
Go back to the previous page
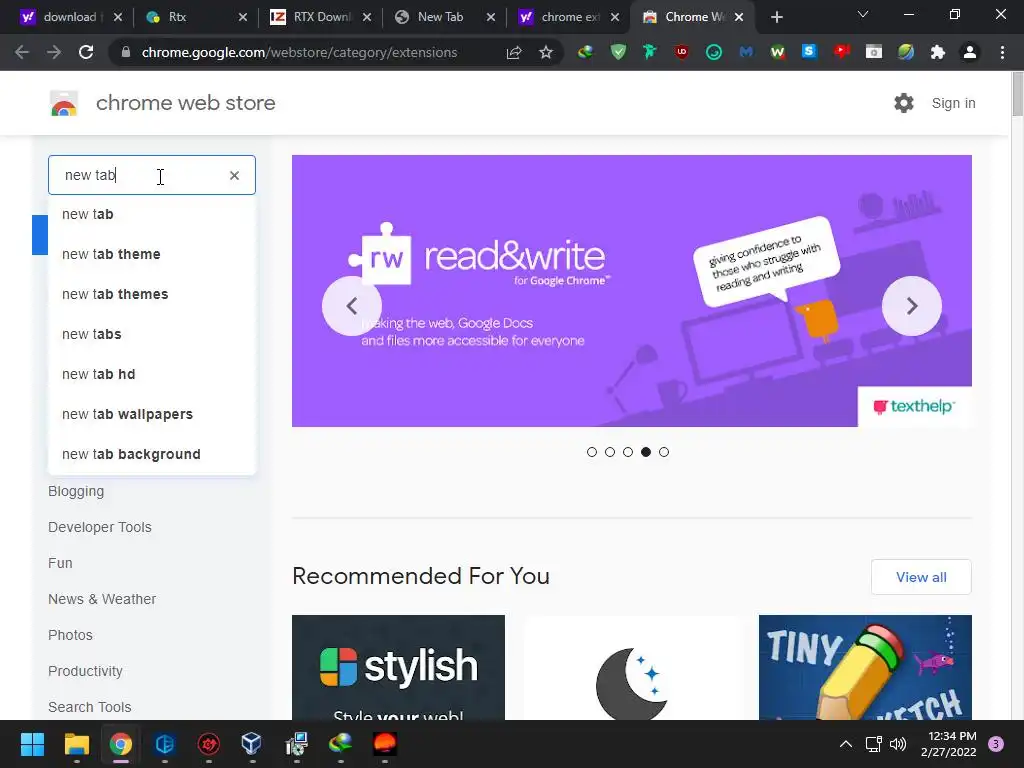click(22, 52)
